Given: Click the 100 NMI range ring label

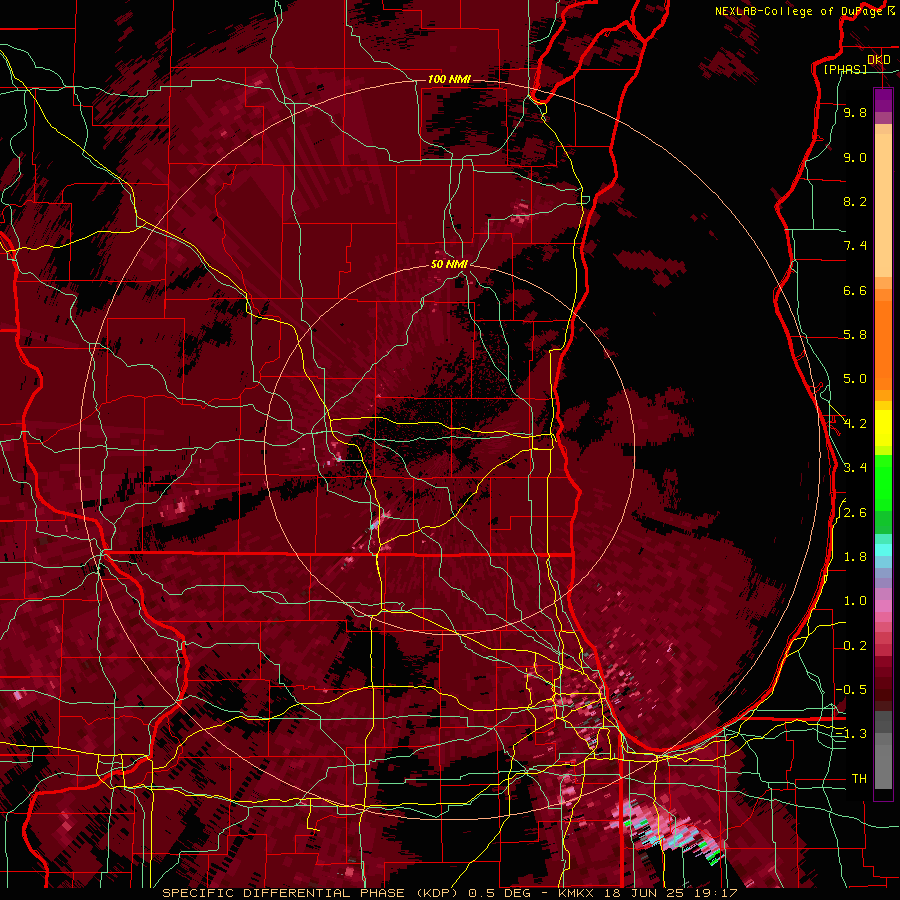Looking at the screenshot, I should [449, 79].
